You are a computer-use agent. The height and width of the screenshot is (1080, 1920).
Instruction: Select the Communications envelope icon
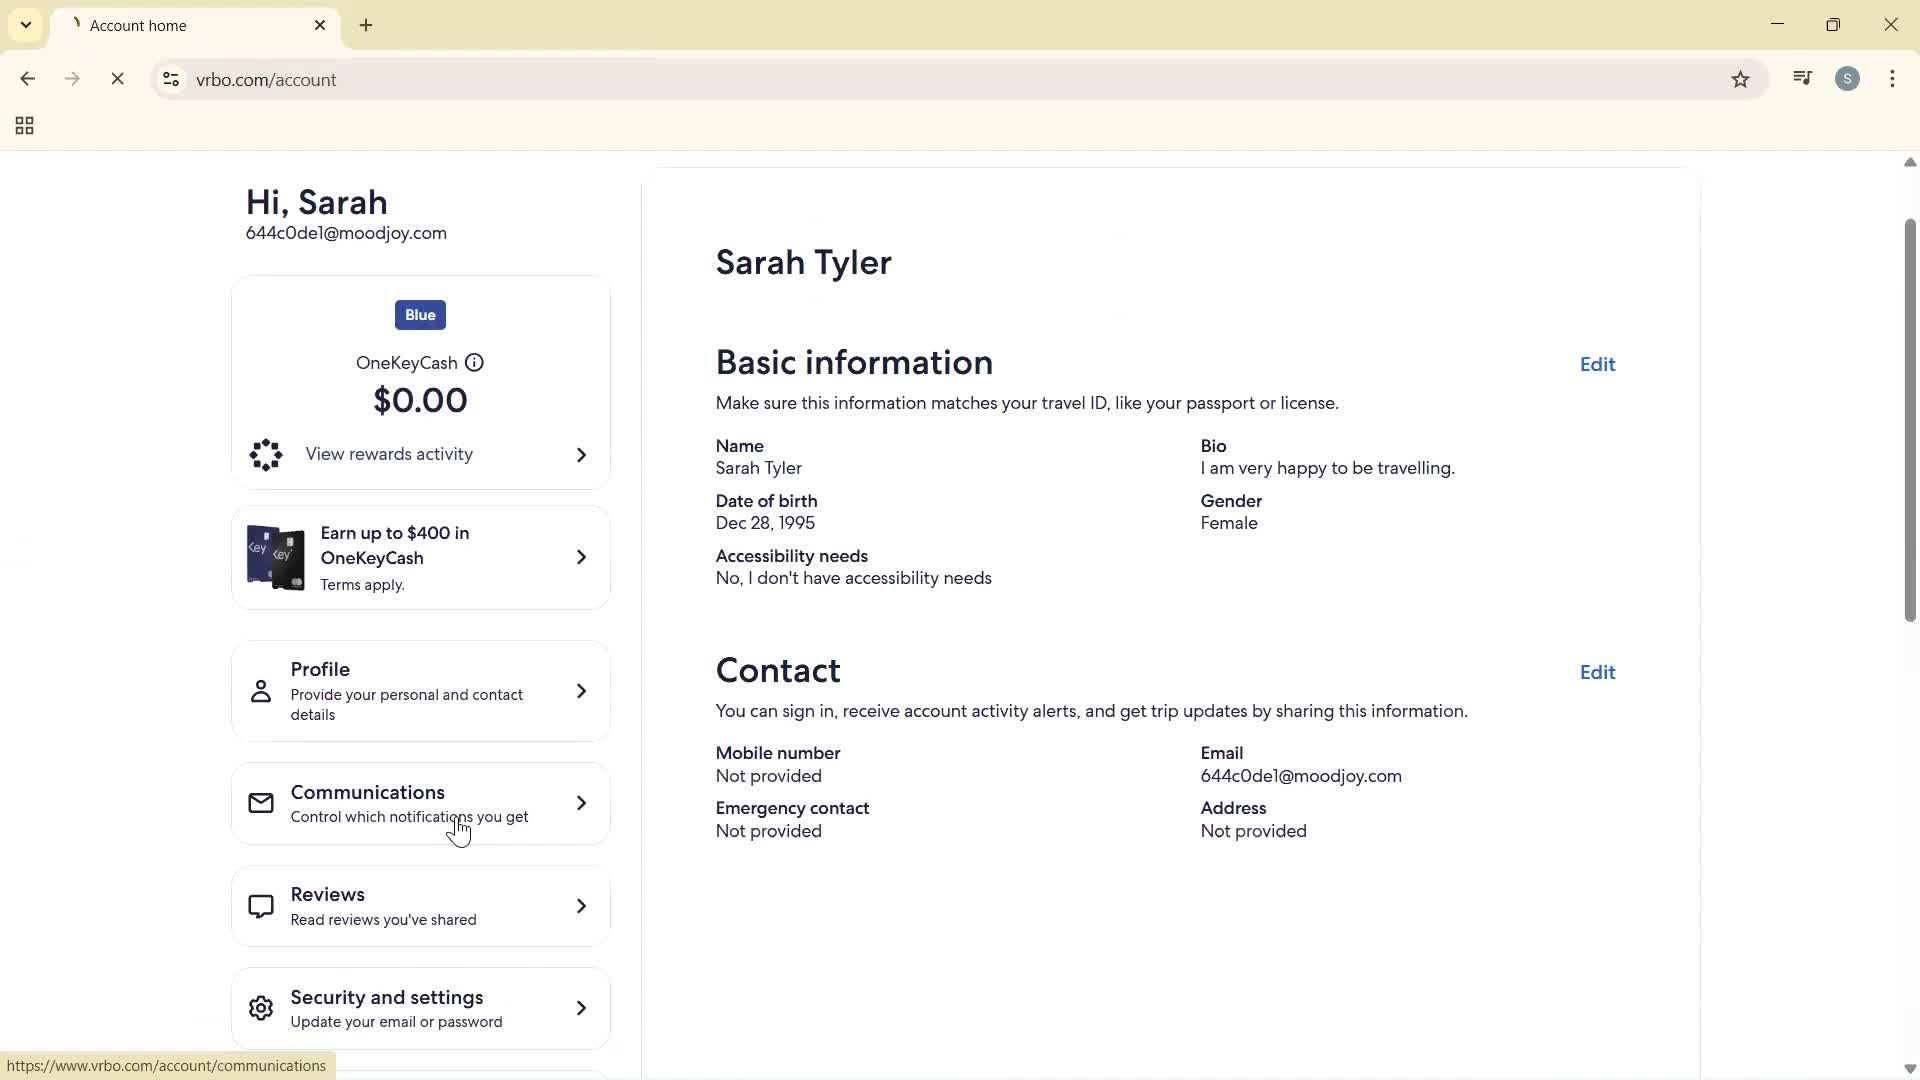click(x=260, y=802)
